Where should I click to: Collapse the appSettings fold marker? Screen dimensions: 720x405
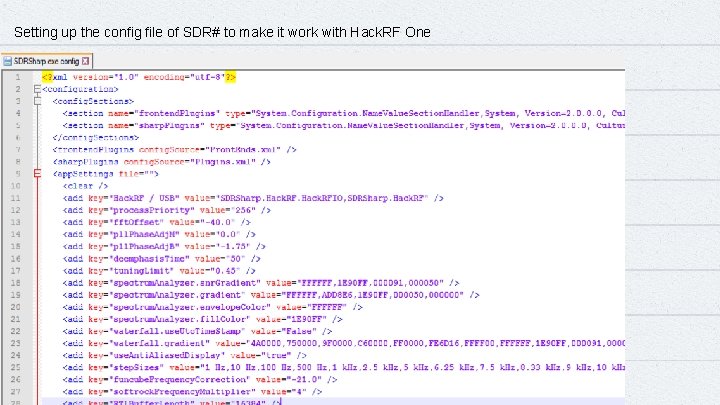pos(38,174)
